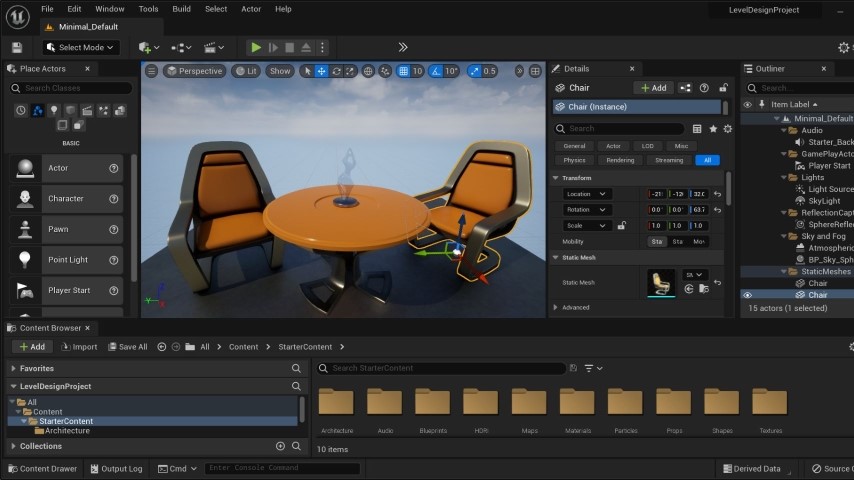Select the Physics filter tab in Details
Screen dimensions: 854x480
pyautogui.click(x=575, y=160)
